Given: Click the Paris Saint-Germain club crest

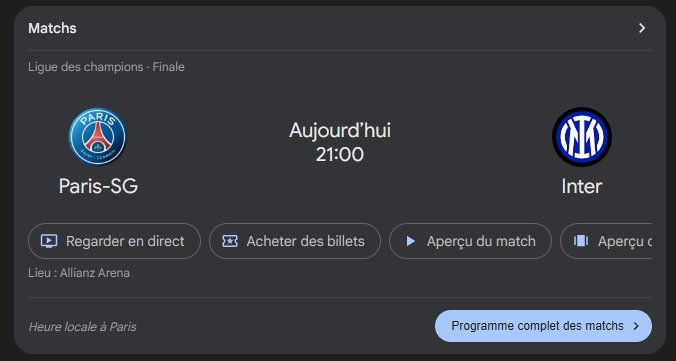Looking at the screenshot, I should pos(98,136).
